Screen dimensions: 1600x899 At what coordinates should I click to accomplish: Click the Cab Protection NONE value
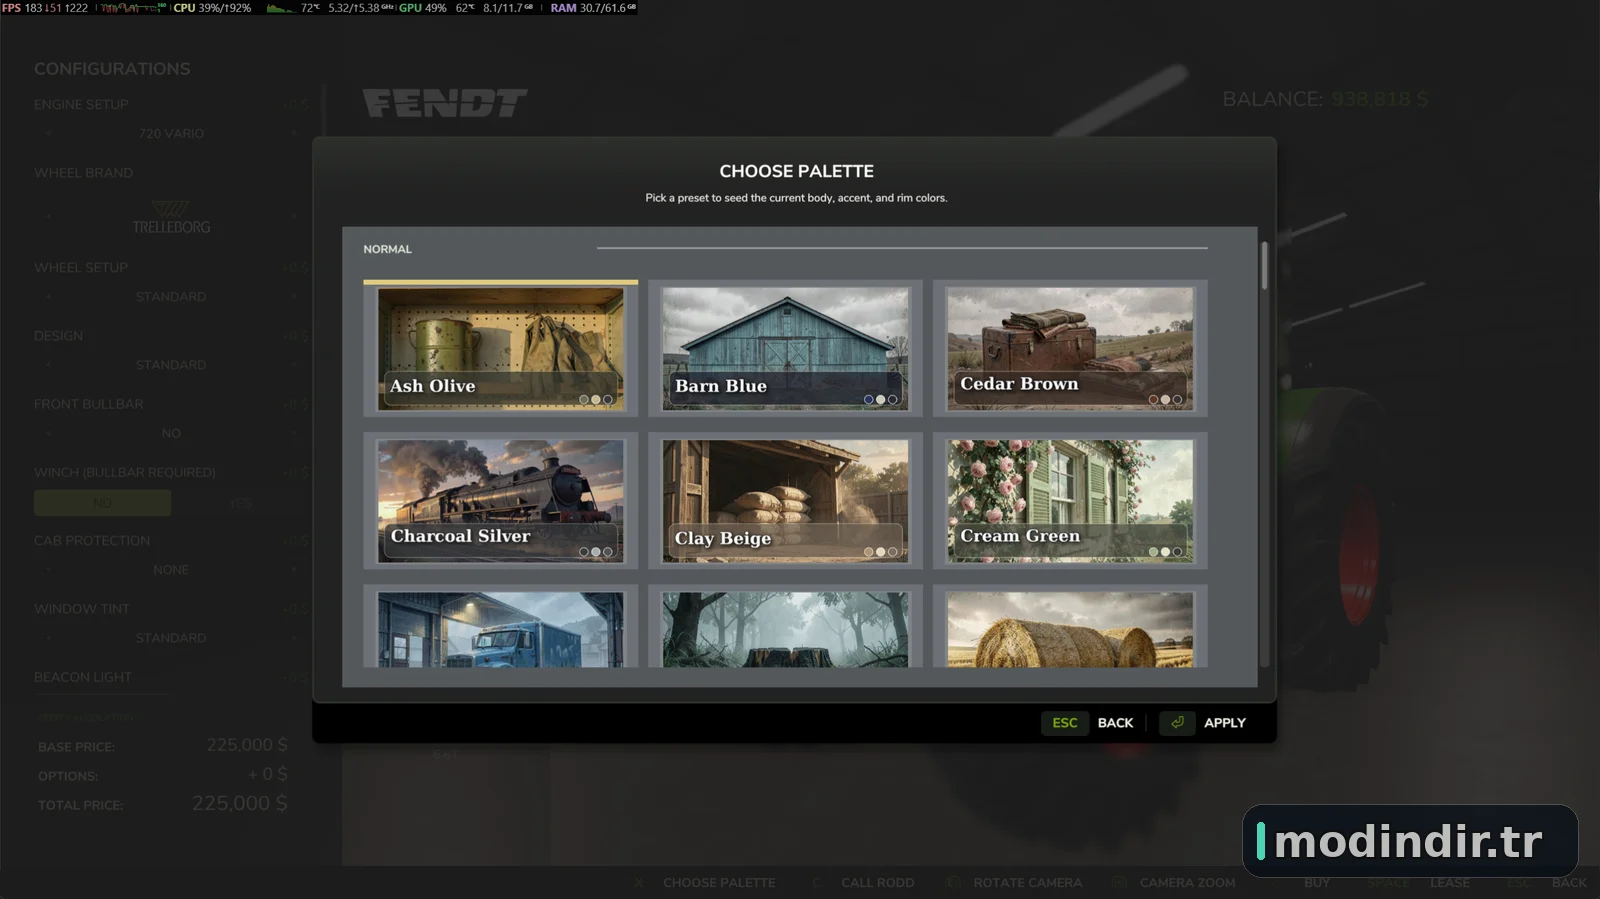(171, 570)
